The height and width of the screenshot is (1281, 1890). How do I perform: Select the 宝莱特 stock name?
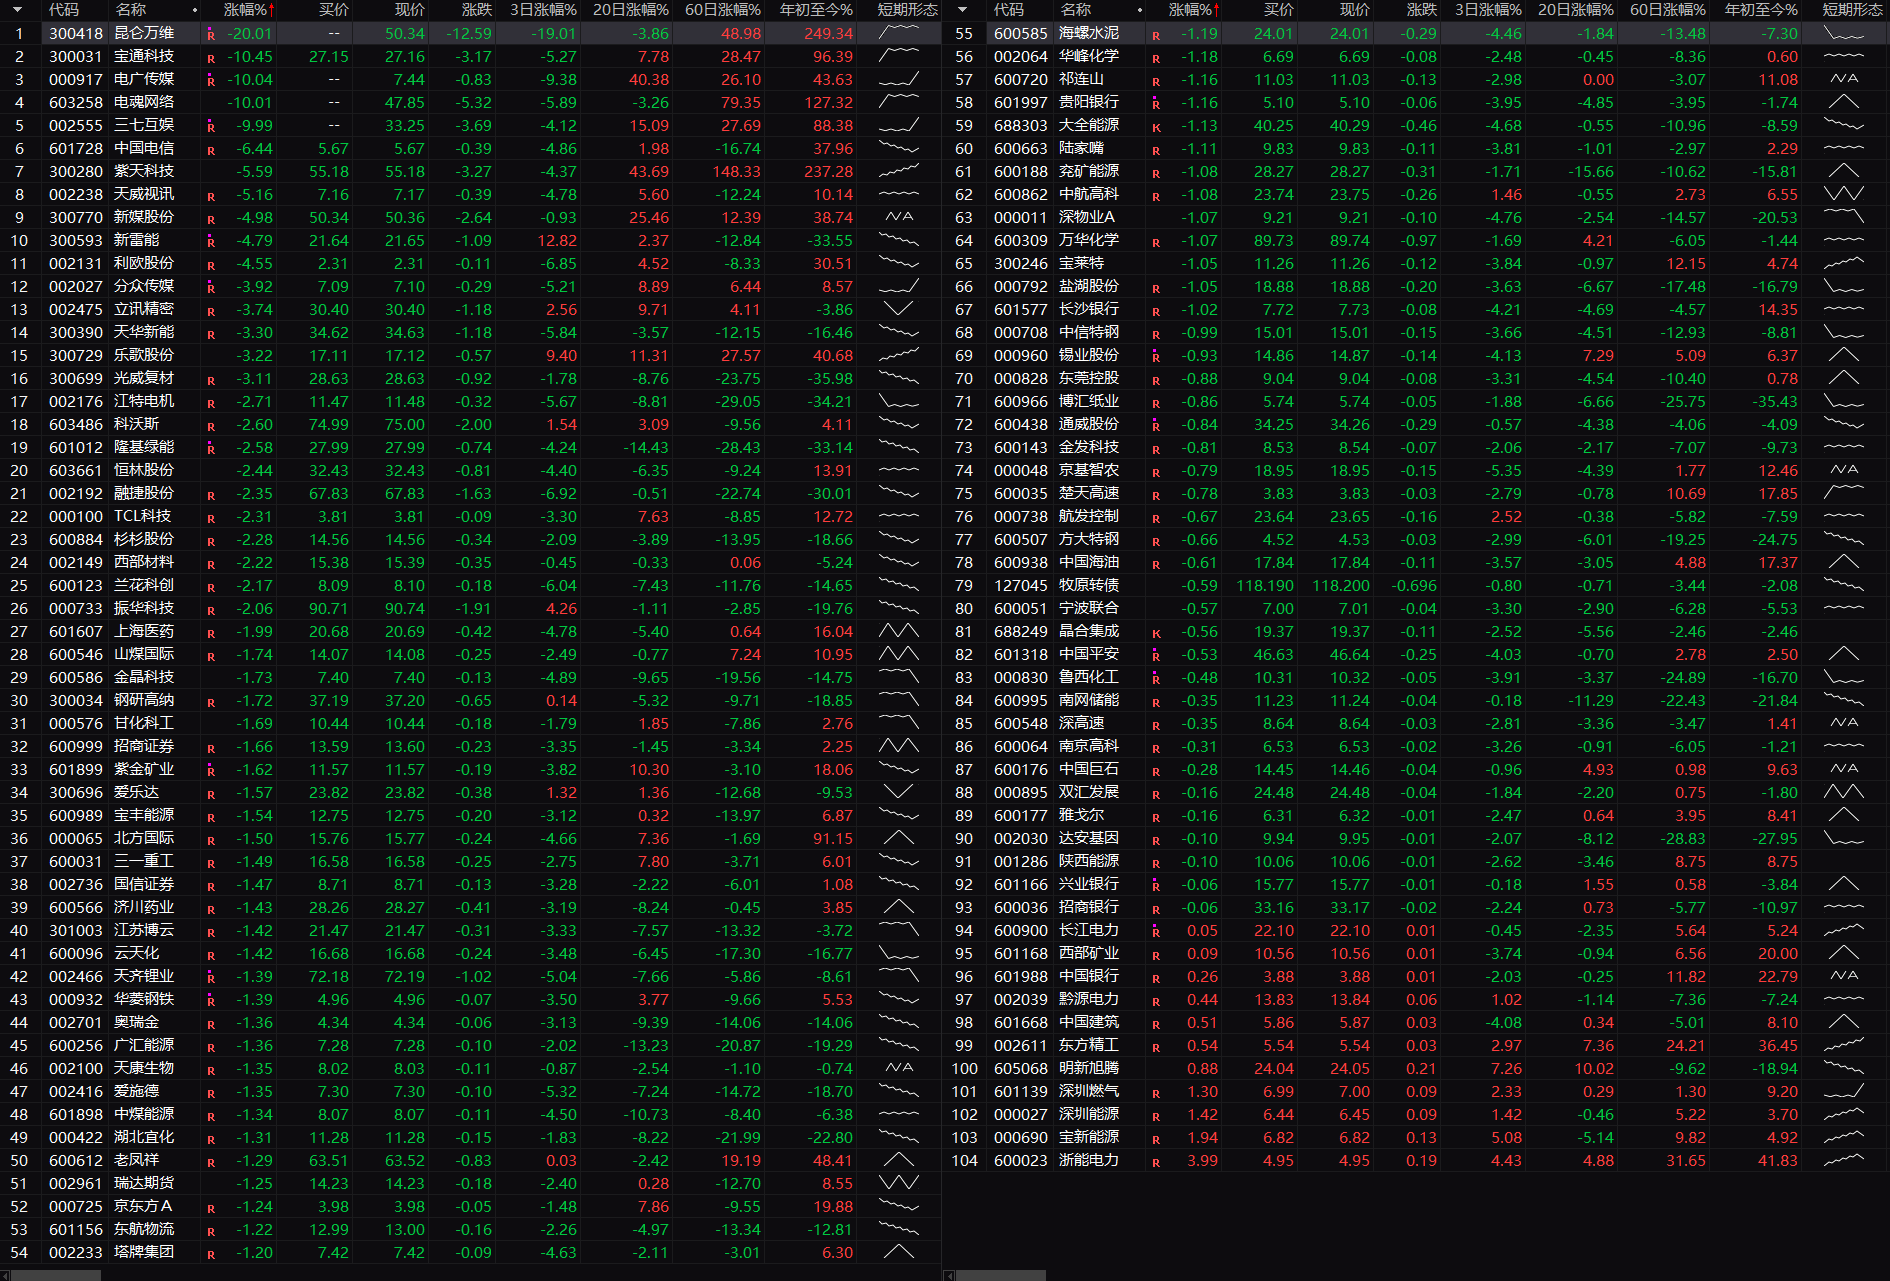(1082, 263)
